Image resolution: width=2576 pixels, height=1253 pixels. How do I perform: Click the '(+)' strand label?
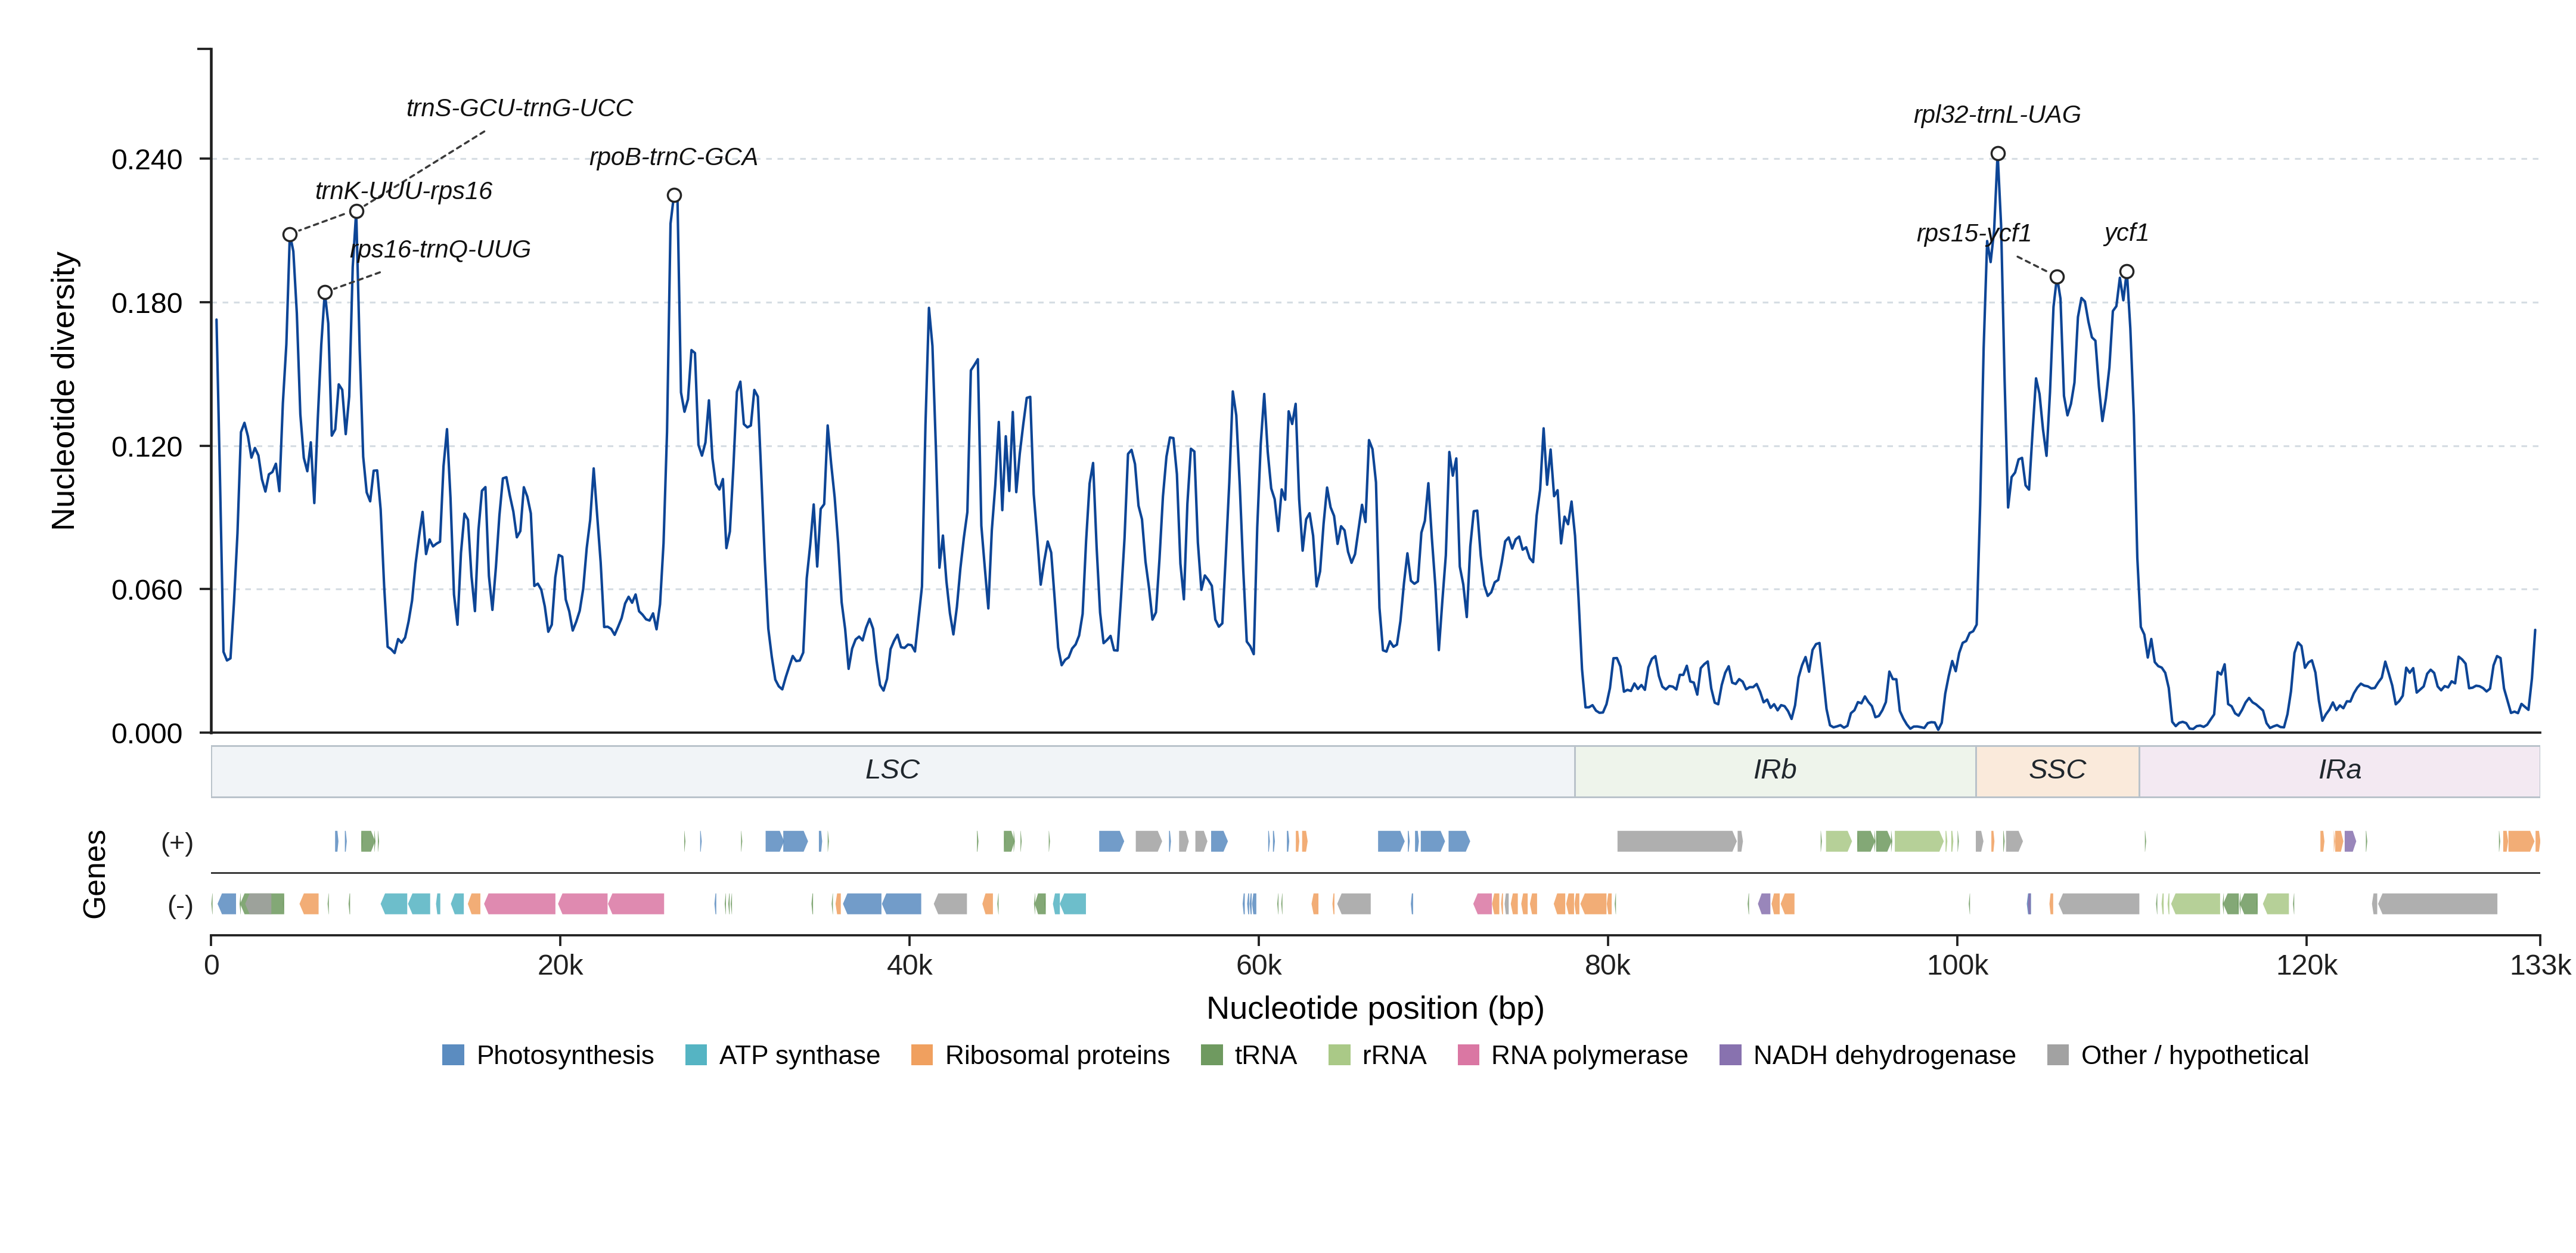tap(177, 843)
